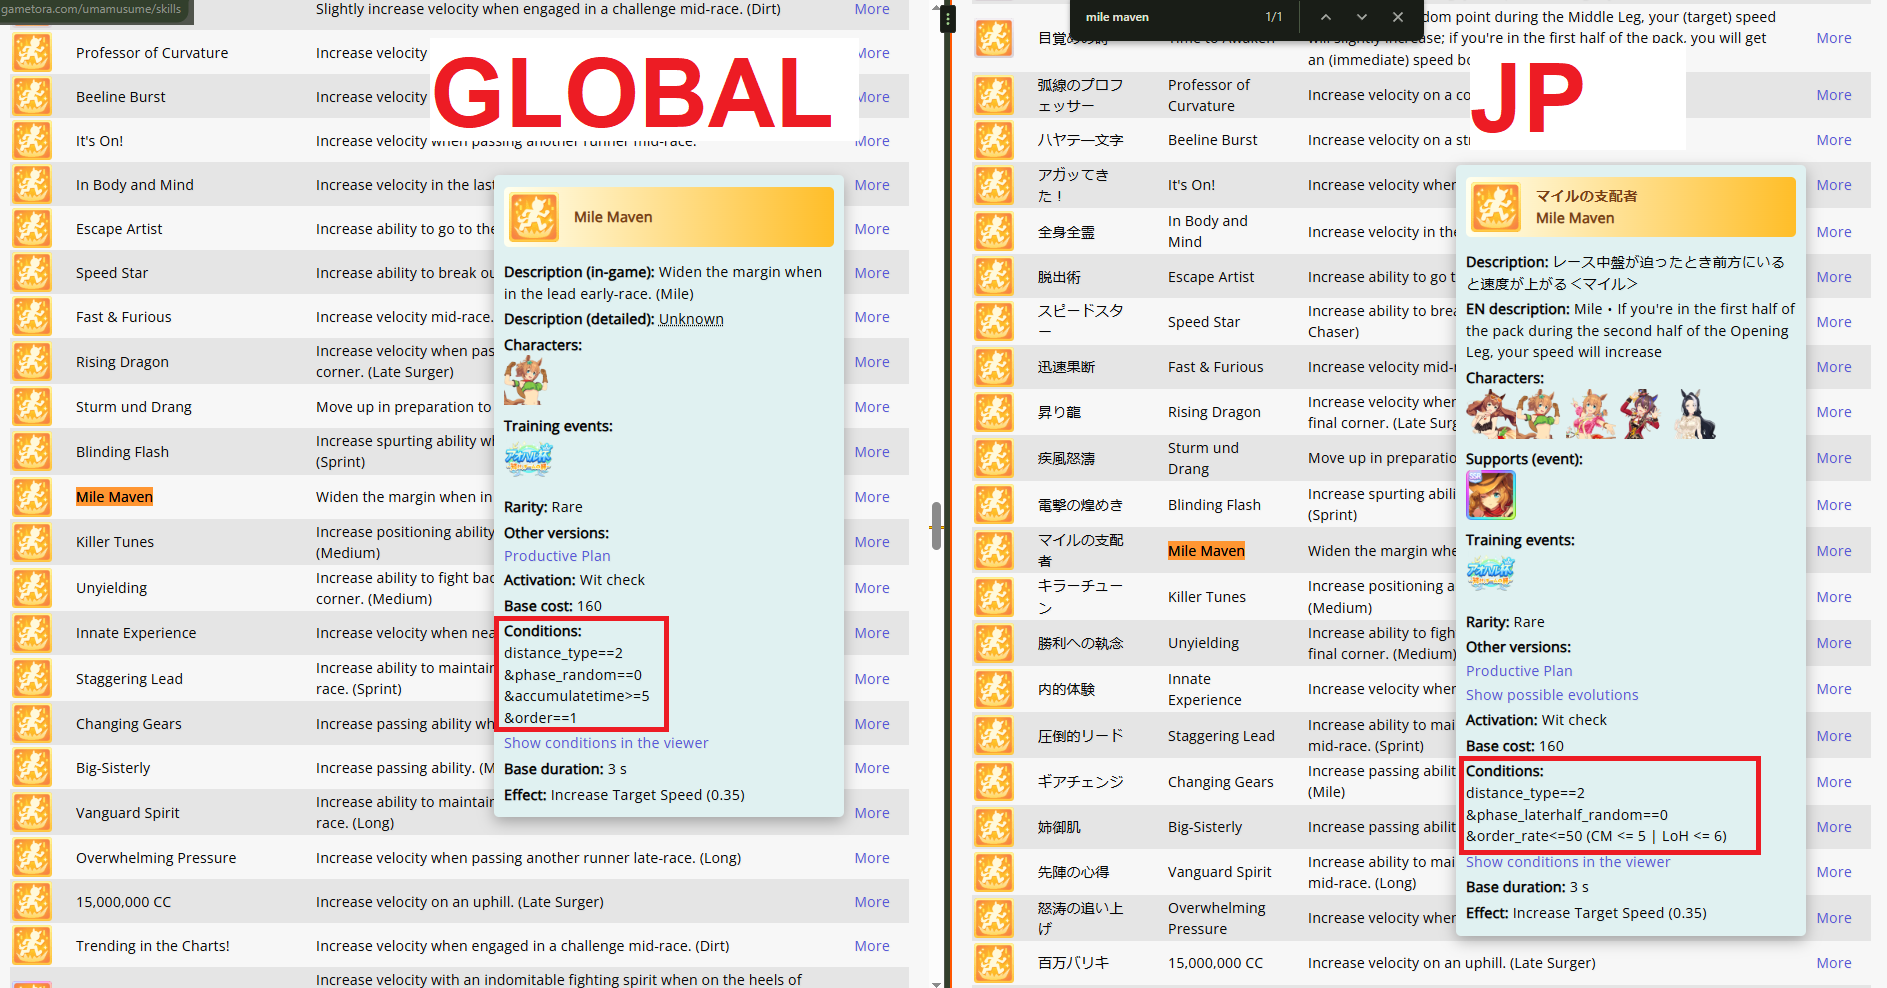1887x988 pixels.
Task: Click the Trending in the Charts! skill icon
Action: click(32, 946)
